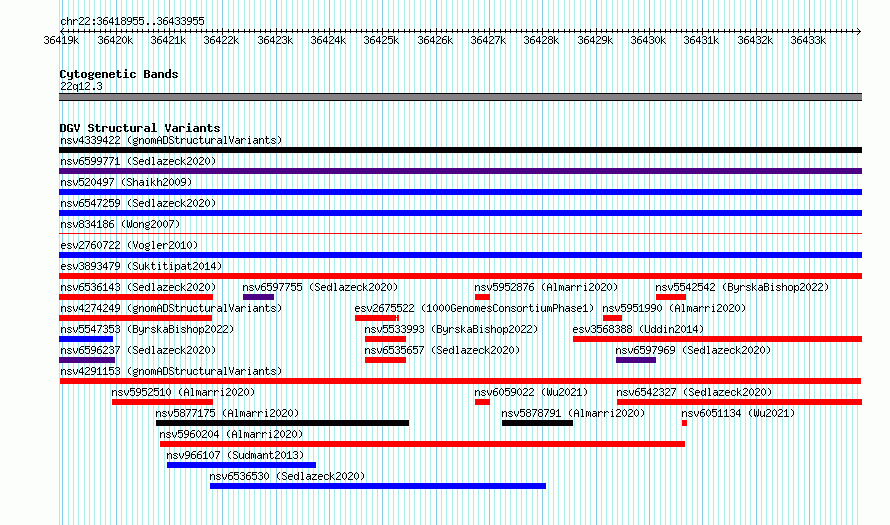Select nsv6542327 (Sedlazeck2020) label

(x=694, y=392)
